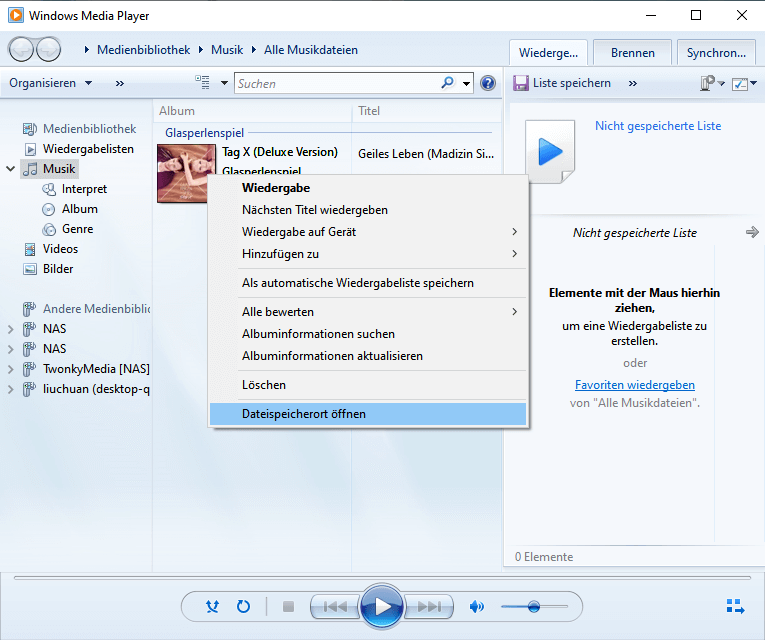Viewport: 765px width, 640px height.
Task: Click Liste speichern button
Action: pos(562,83)
